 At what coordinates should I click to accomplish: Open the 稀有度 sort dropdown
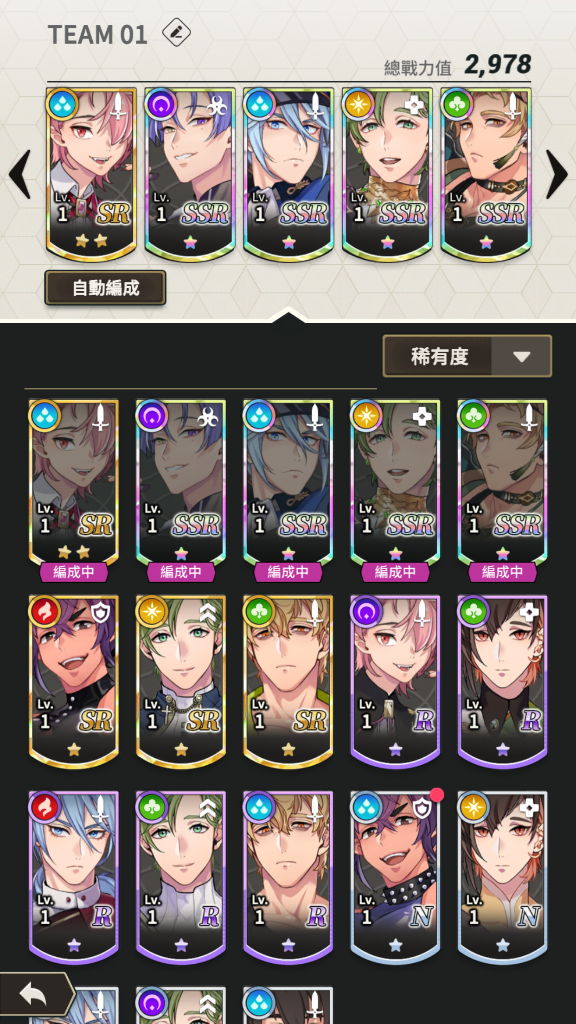pos(467,356)
